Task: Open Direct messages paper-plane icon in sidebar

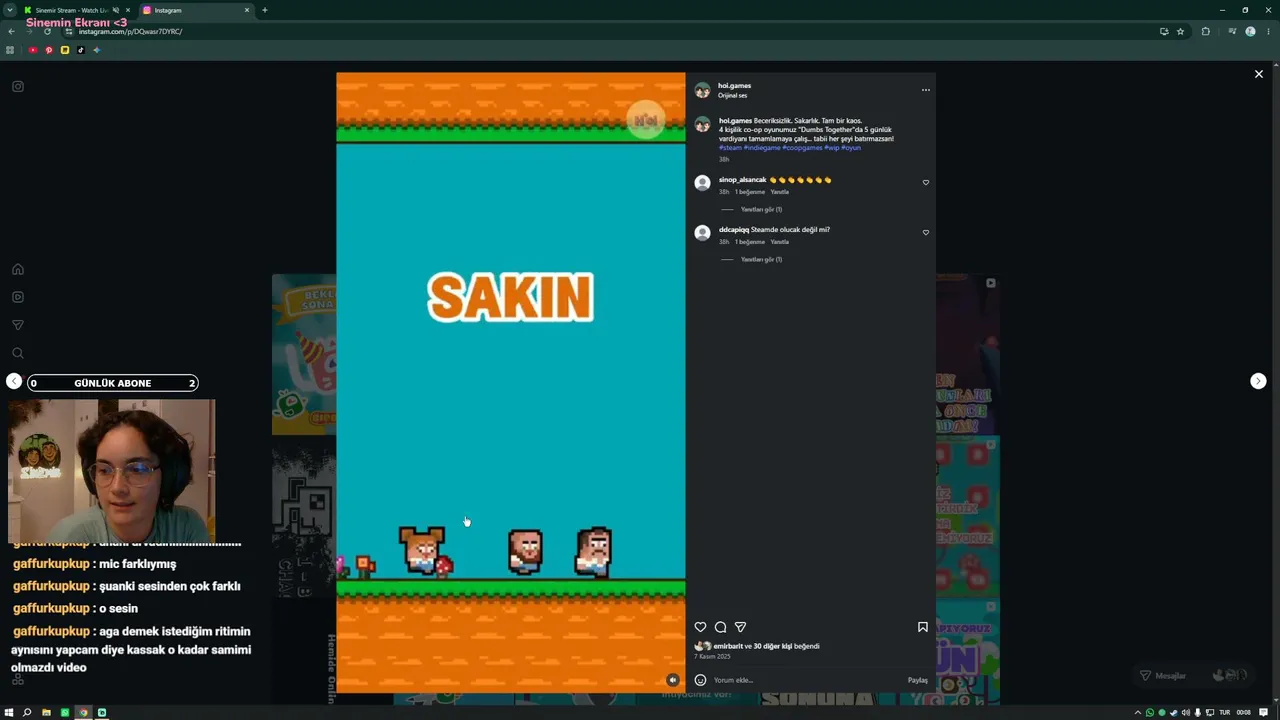Action: pos(18,325)
